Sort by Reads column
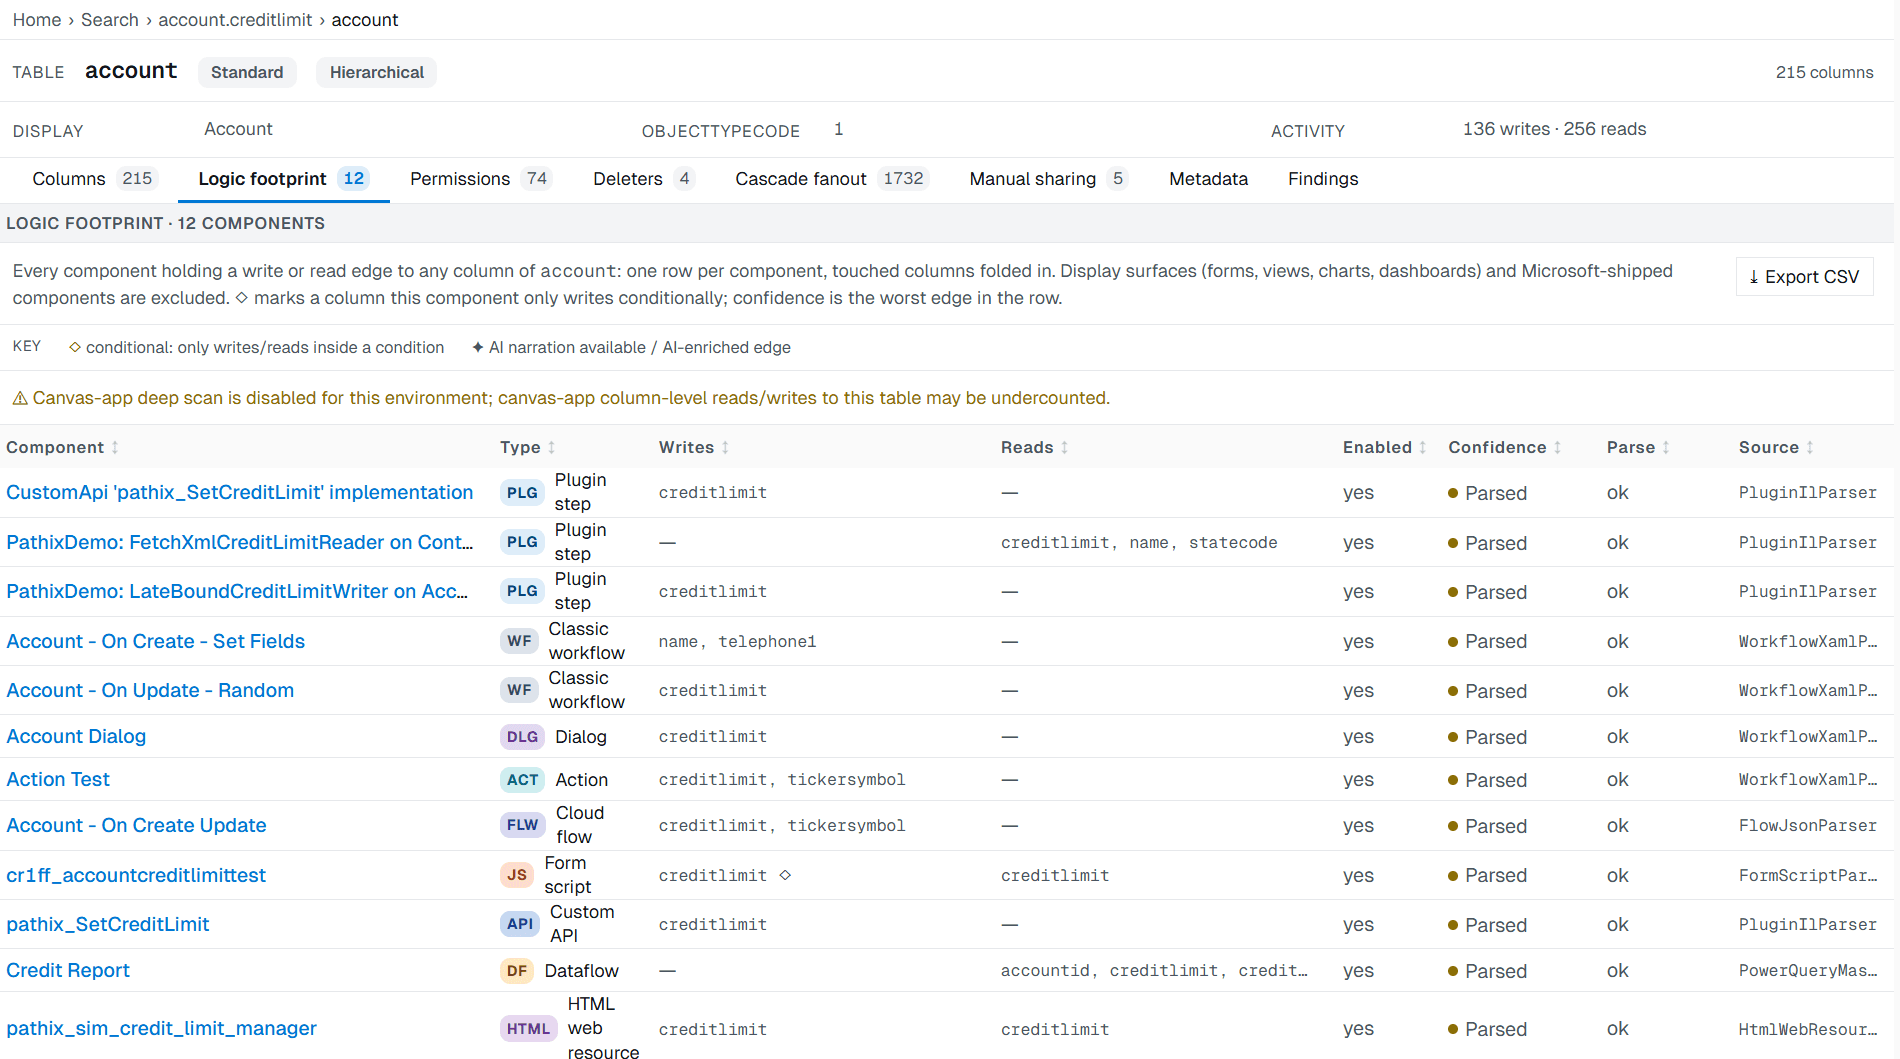This screenshot has height=1059, width=1900. [x=1034, y=447]
